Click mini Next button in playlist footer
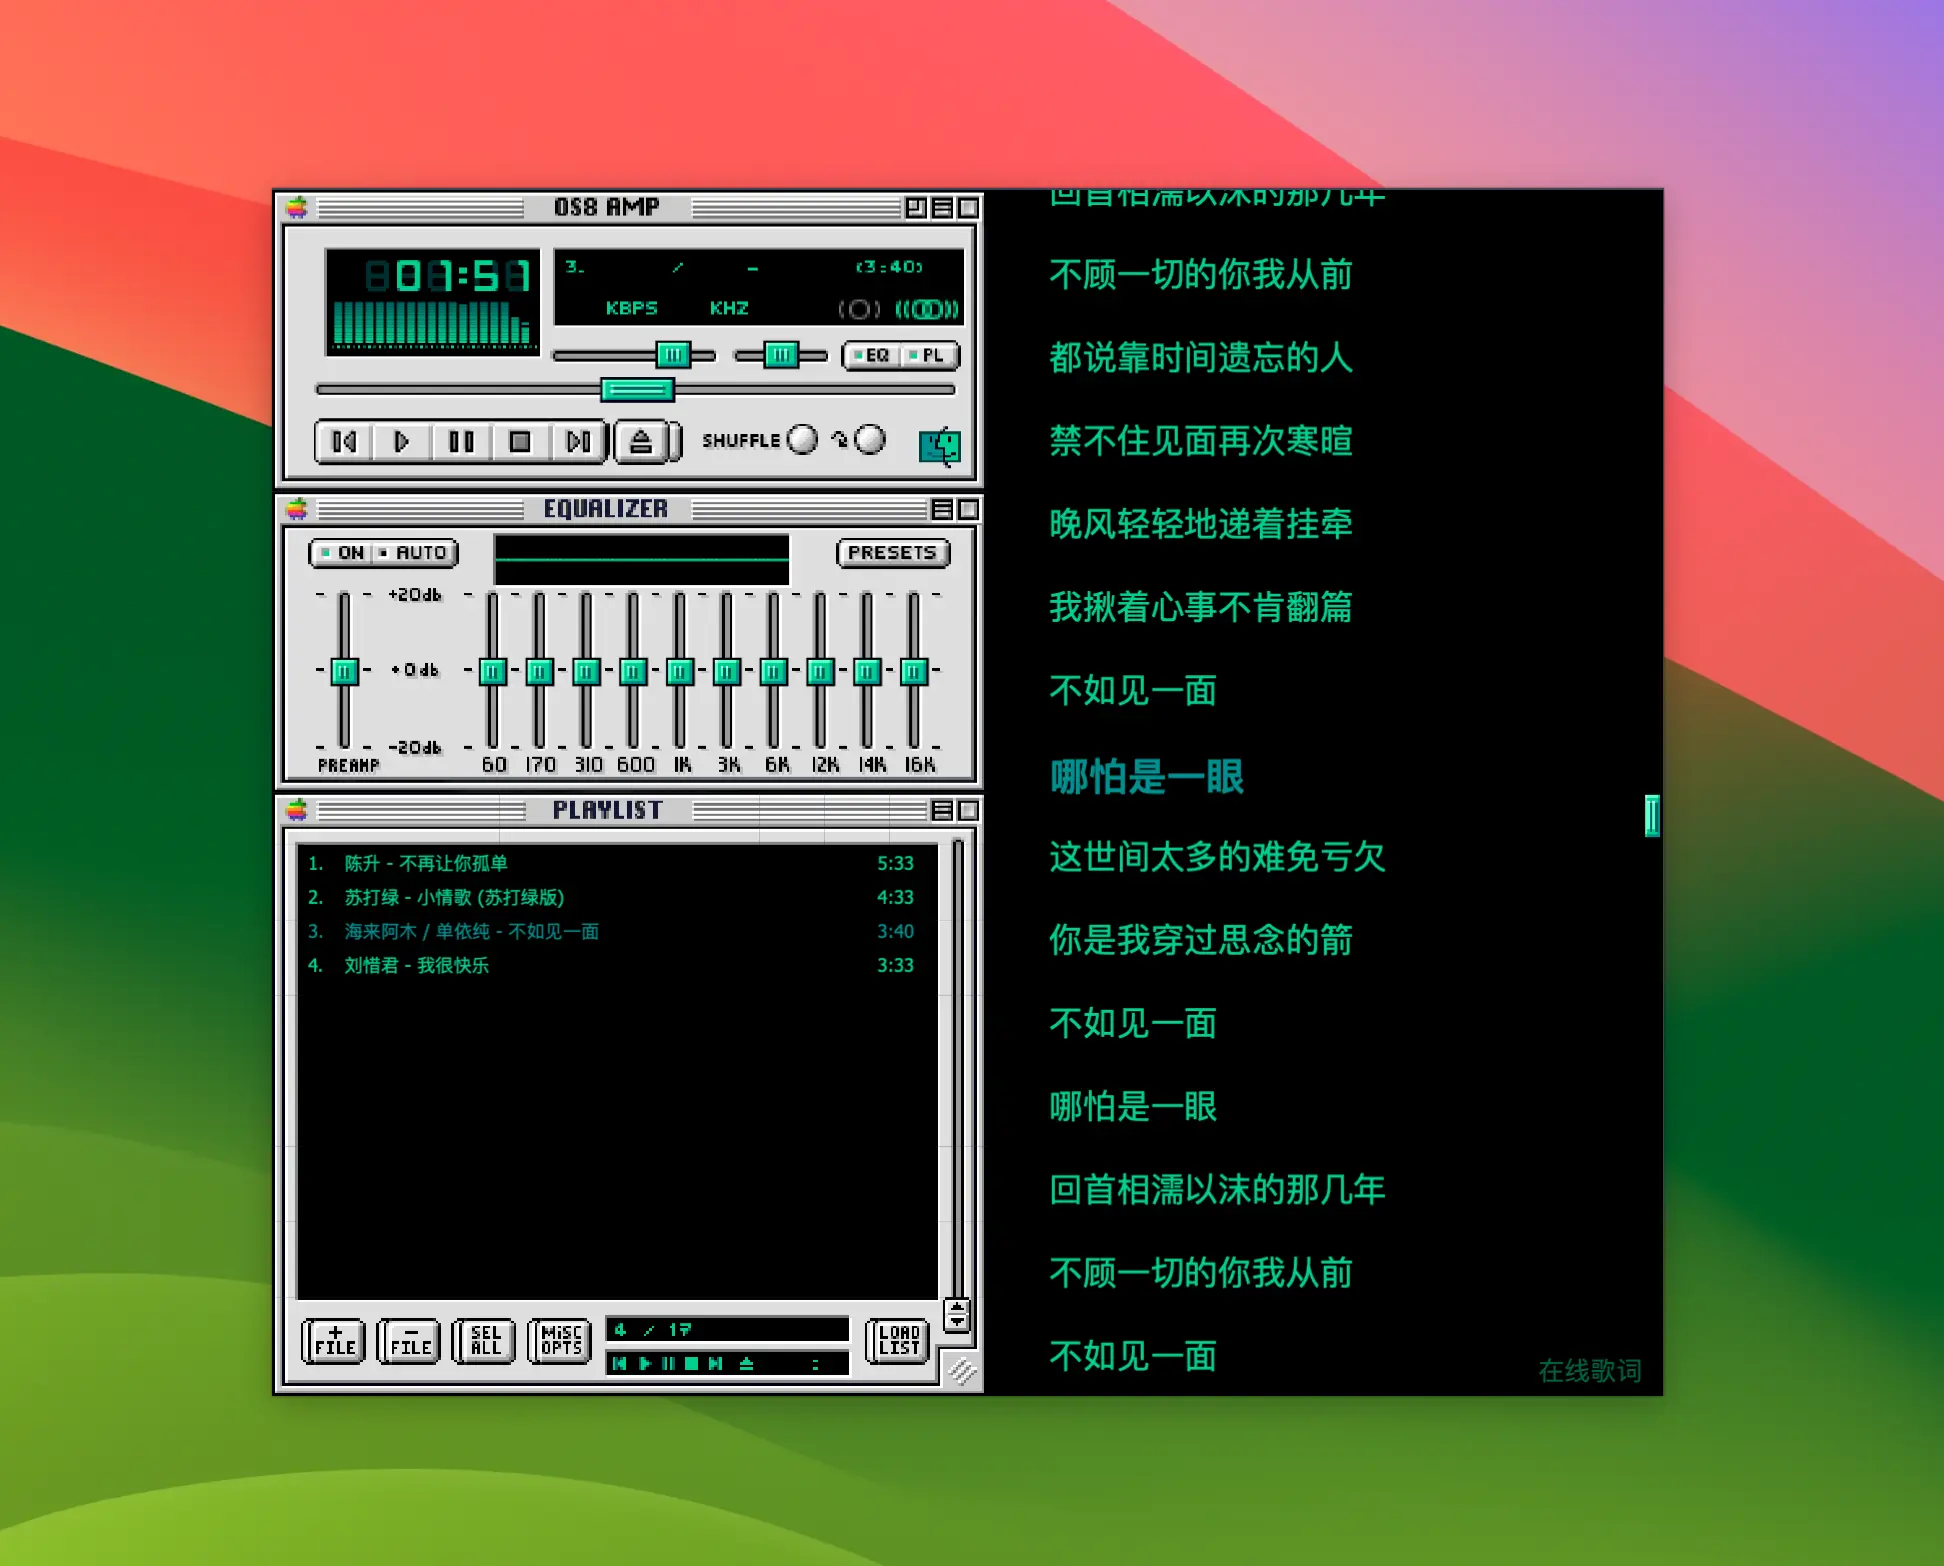Screen dimensions: 1944x1566 (x=716, y=1364)
